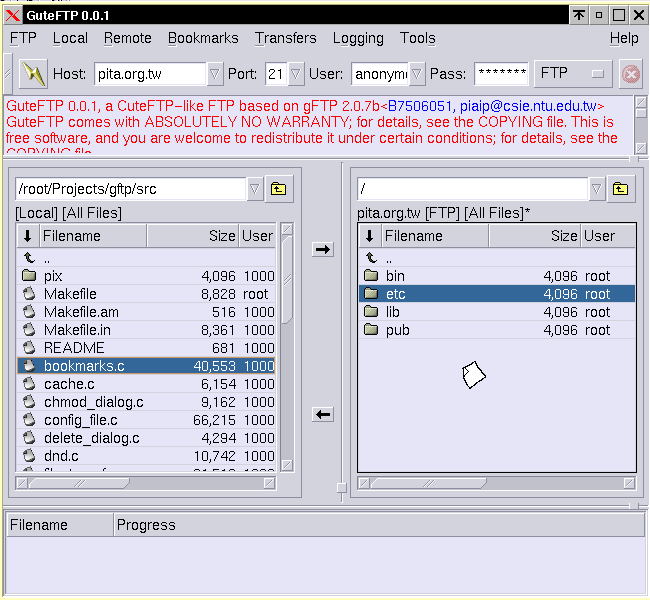
Task: Click the remote parent directory '..' icon
Action: click(x=371, y=258)
